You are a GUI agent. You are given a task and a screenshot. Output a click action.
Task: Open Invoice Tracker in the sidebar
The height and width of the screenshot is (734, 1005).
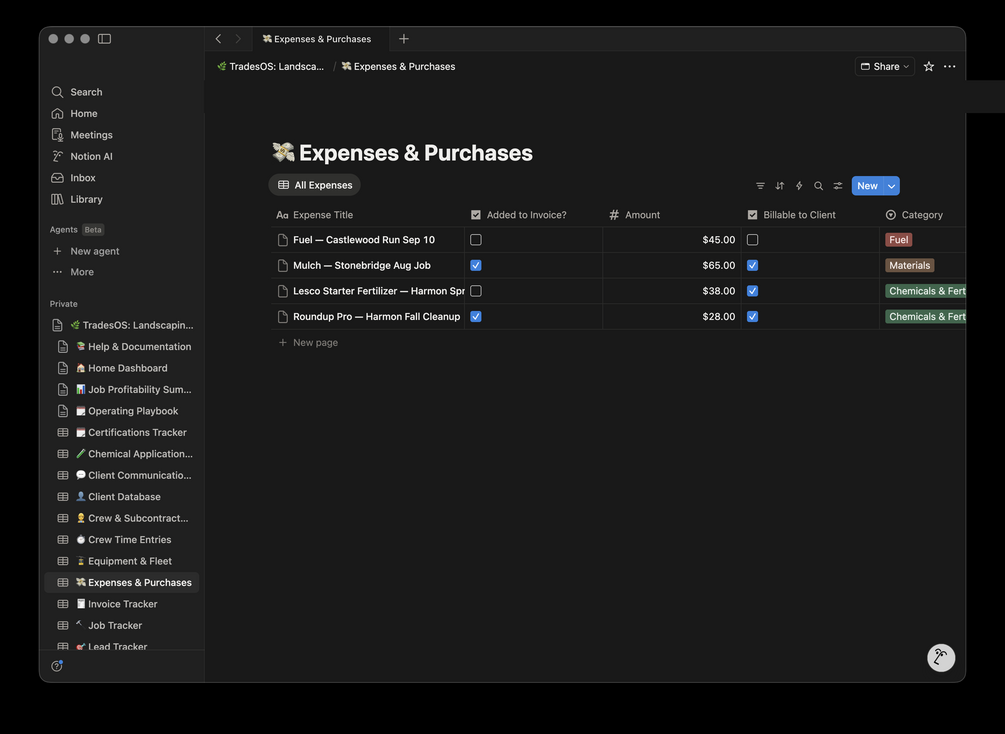(122, 604)
